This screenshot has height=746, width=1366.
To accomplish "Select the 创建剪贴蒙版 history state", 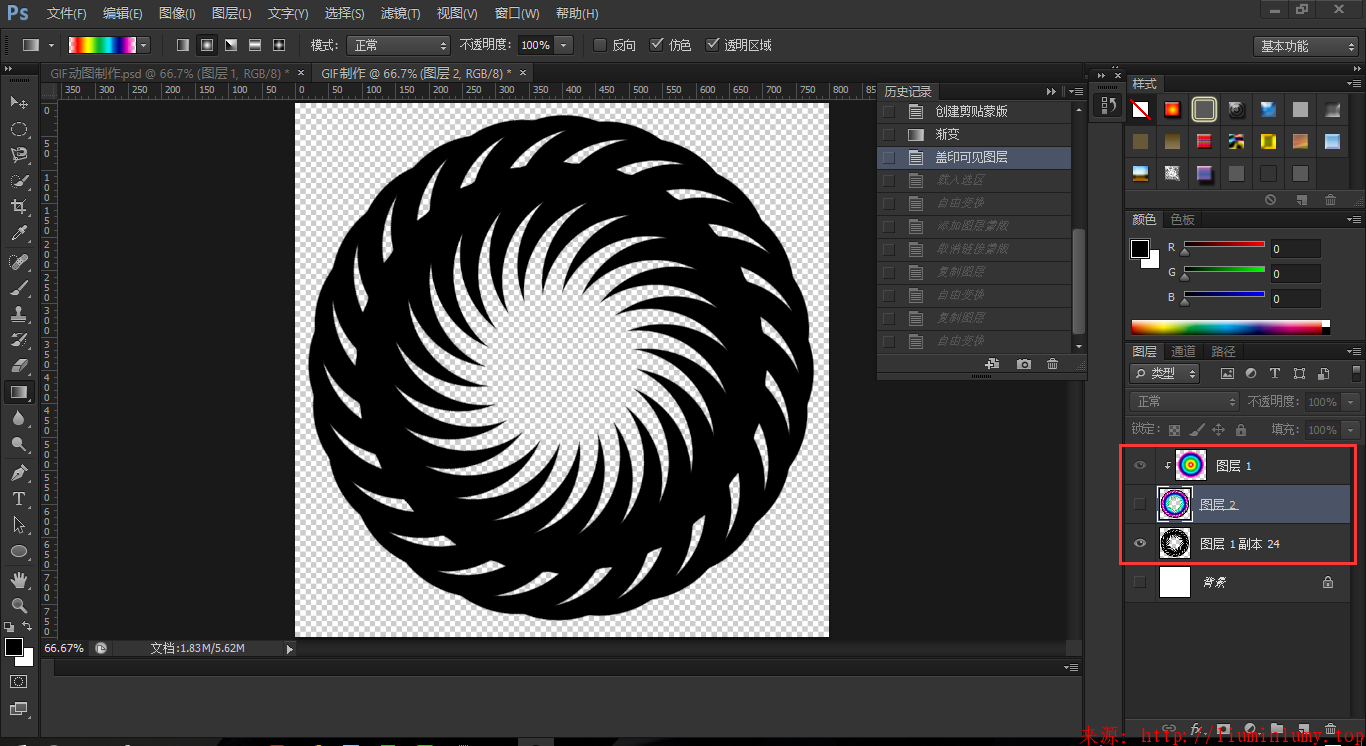I will [x=971, y=111].
